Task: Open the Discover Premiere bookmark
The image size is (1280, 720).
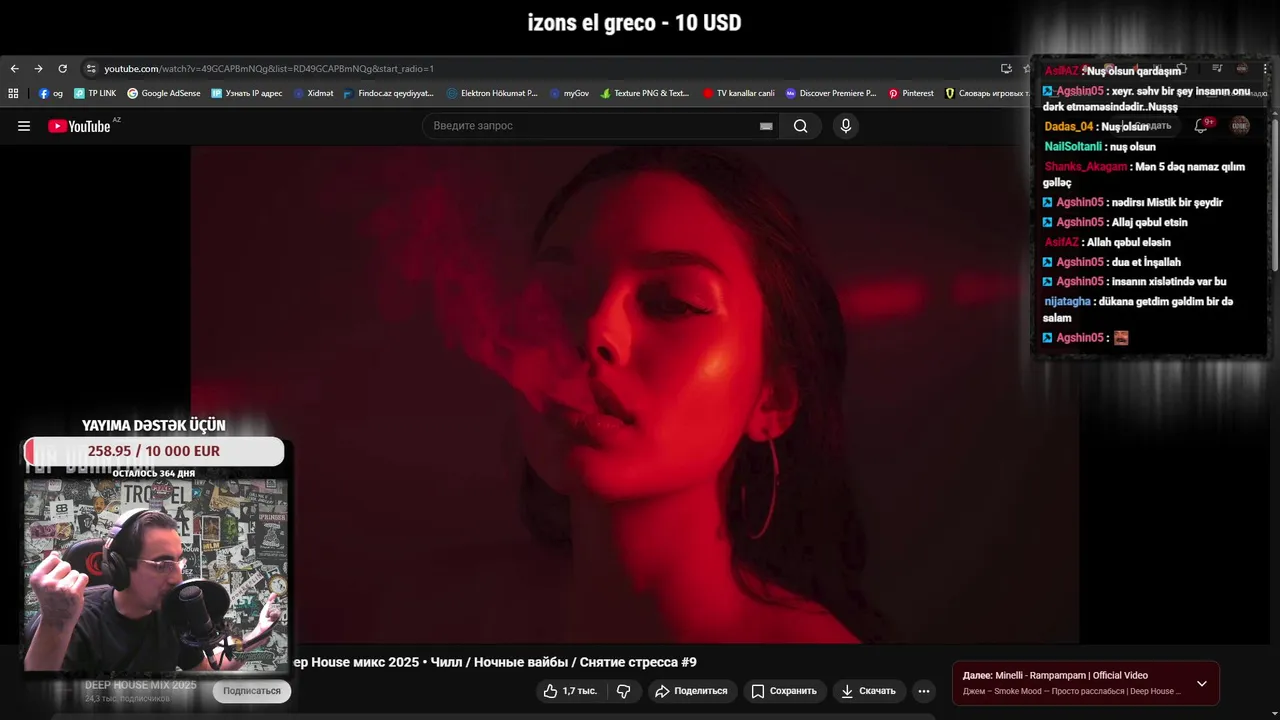Action: [831, 93]
